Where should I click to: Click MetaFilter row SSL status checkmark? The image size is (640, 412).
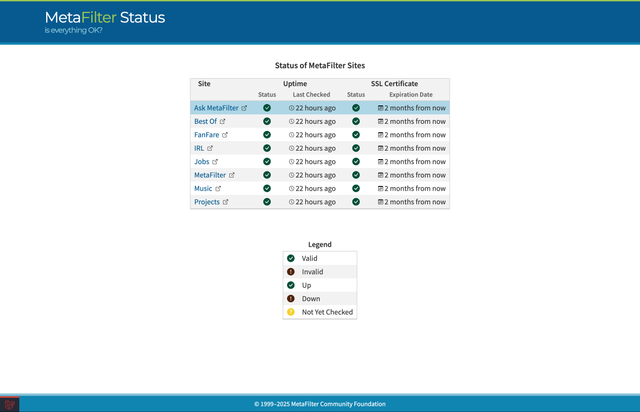coord(356,175)
